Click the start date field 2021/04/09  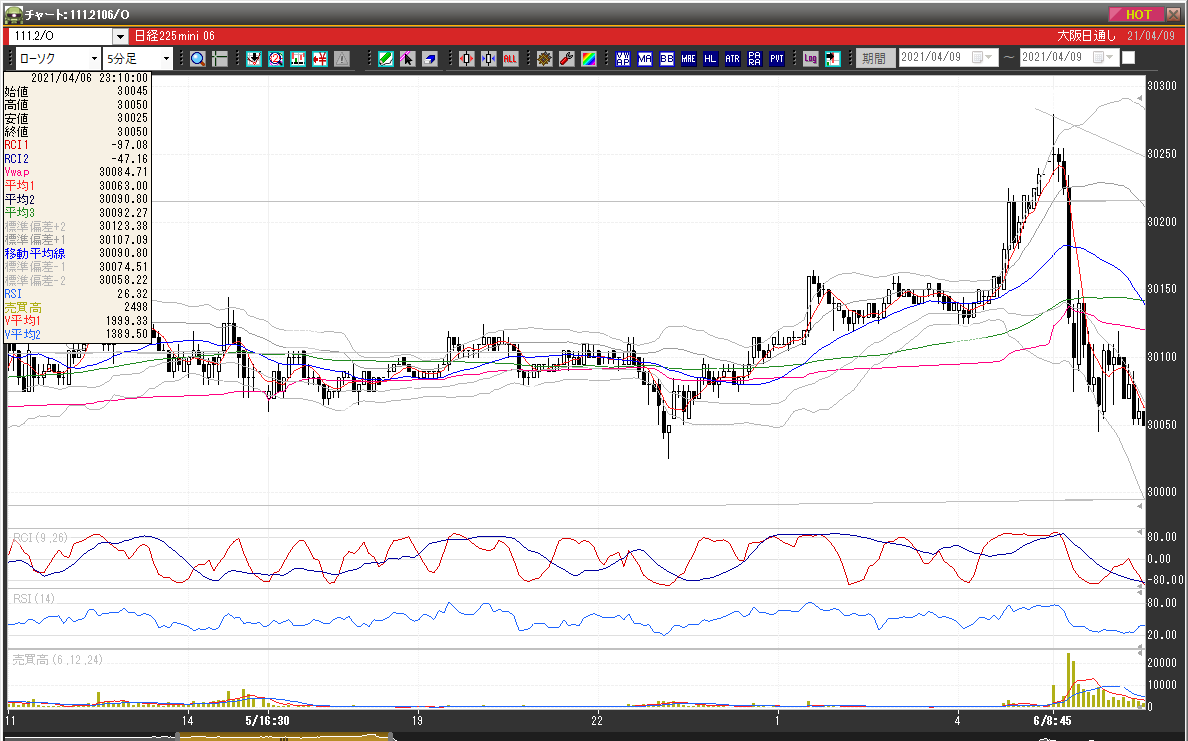(x=935, y=58)
